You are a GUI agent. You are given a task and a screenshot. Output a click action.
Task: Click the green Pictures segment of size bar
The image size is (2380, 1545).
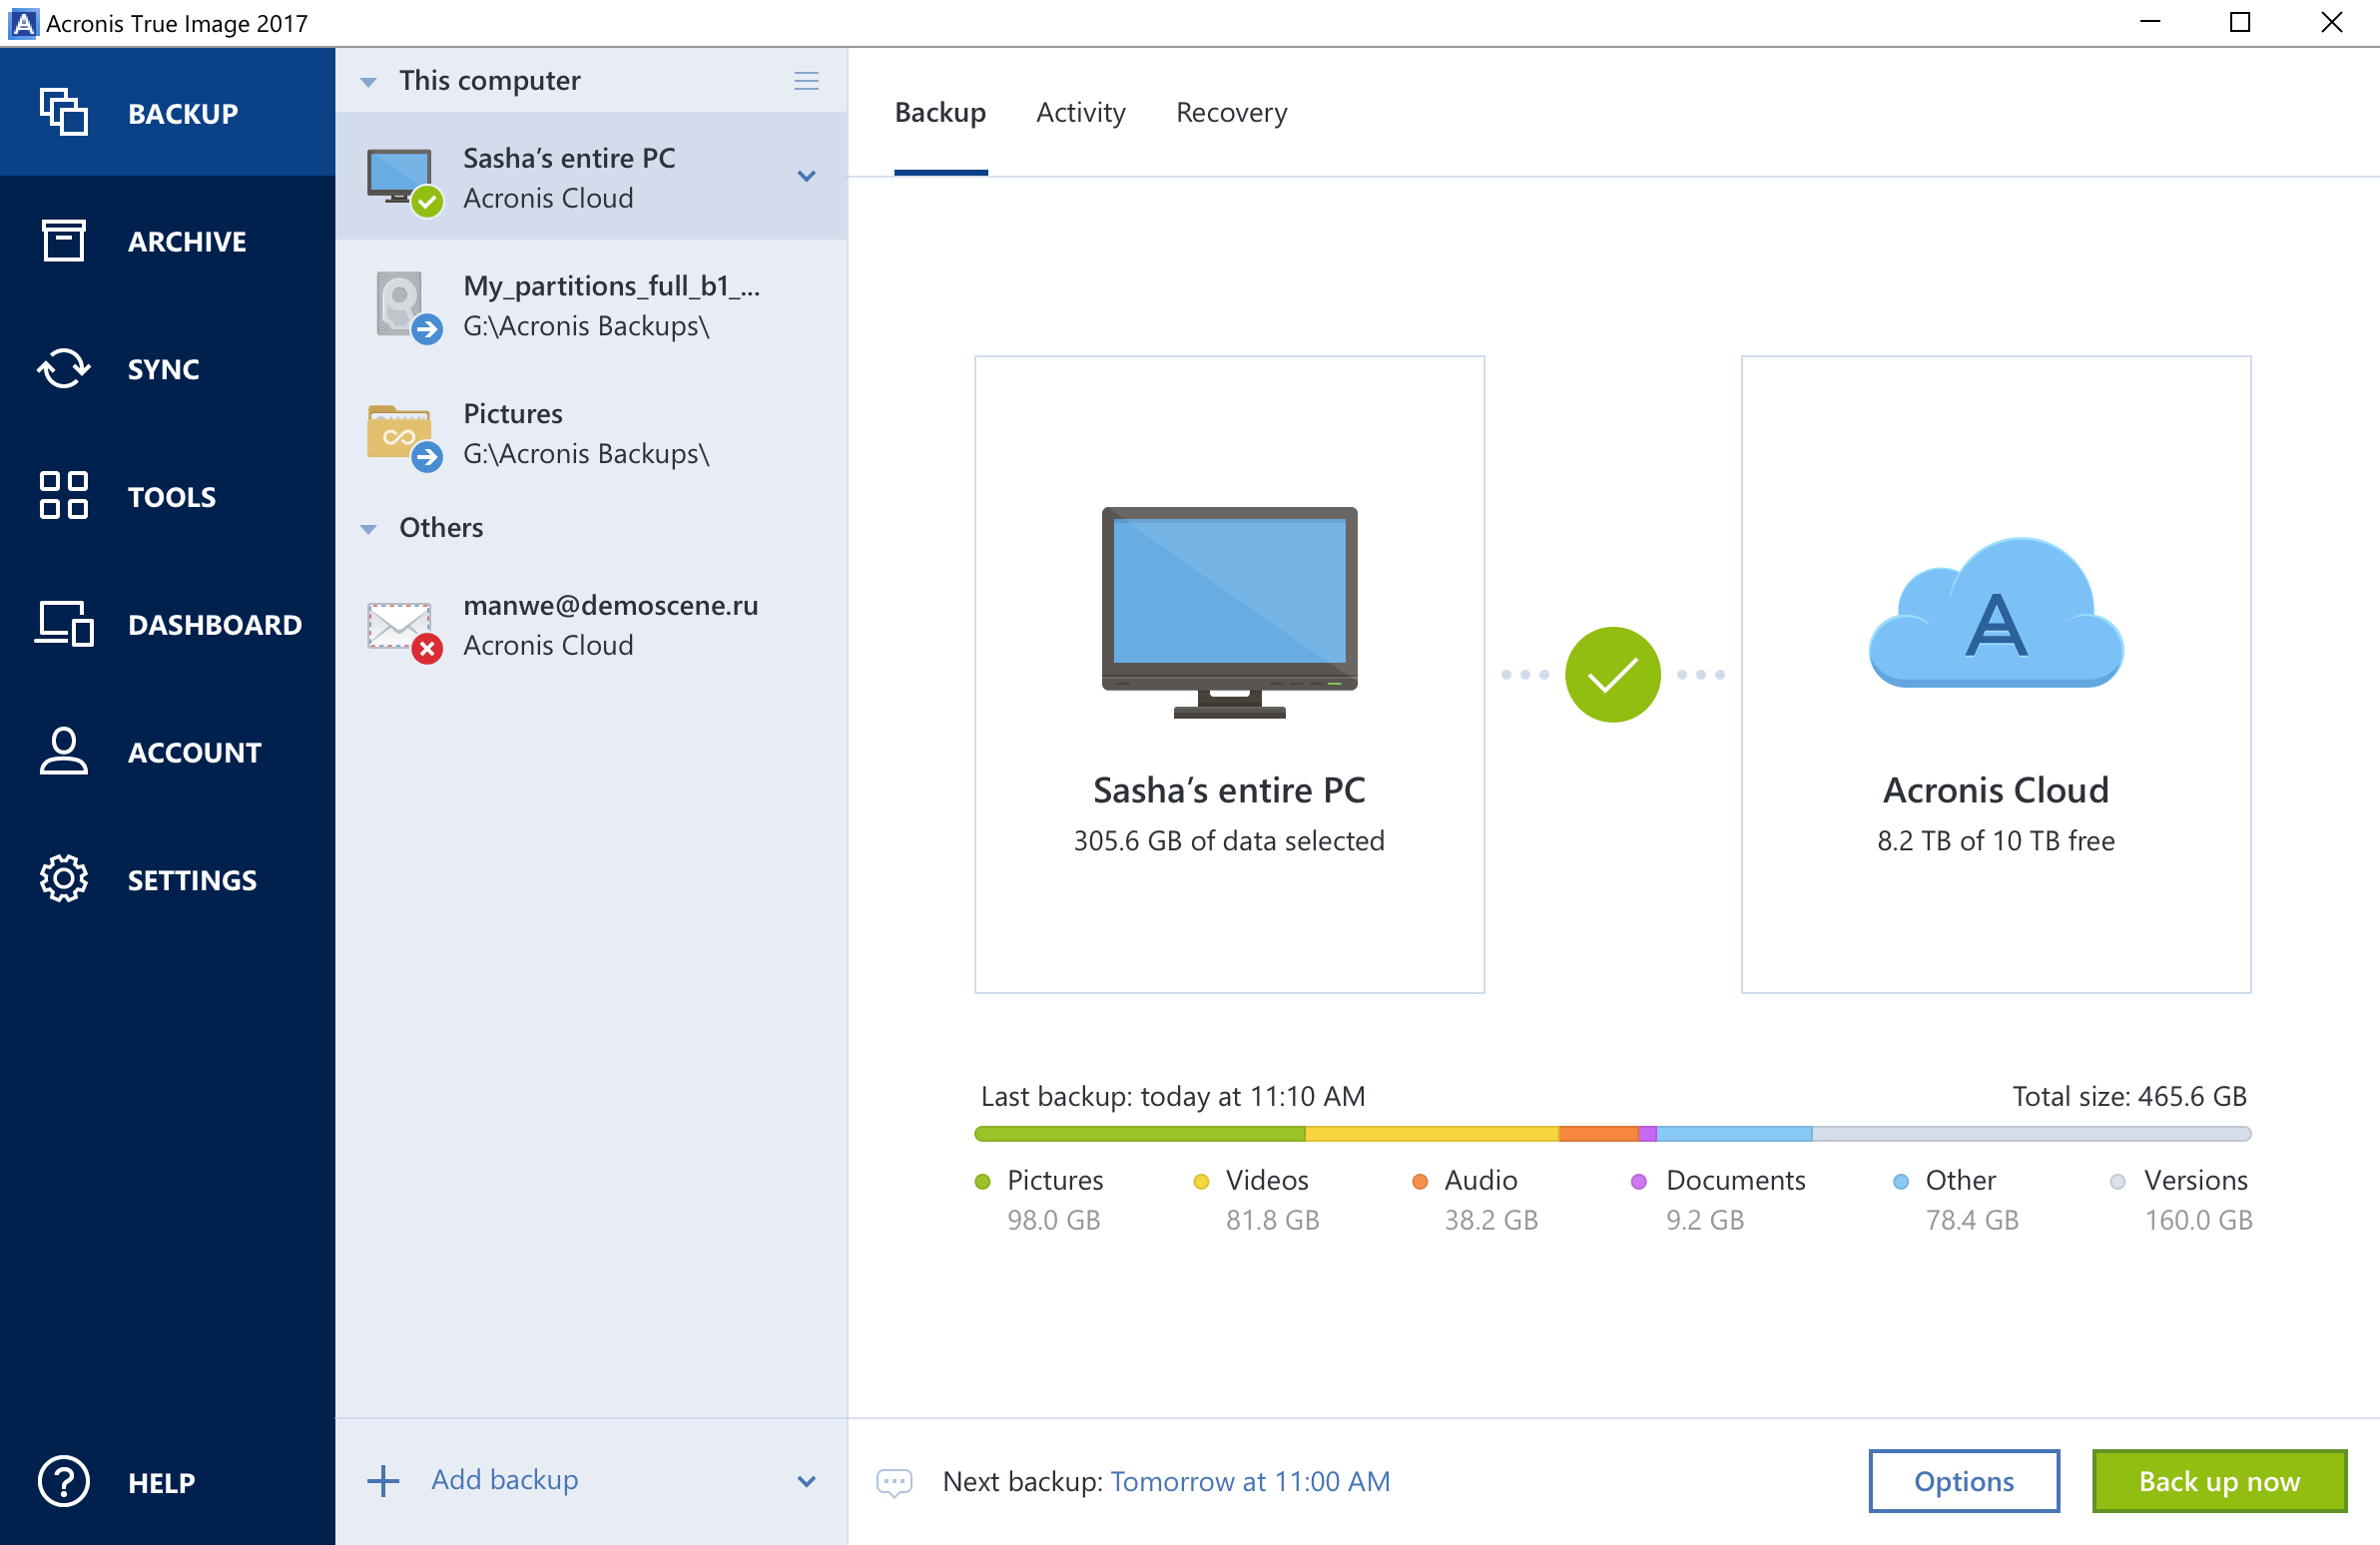(x=1140, y=1134)
